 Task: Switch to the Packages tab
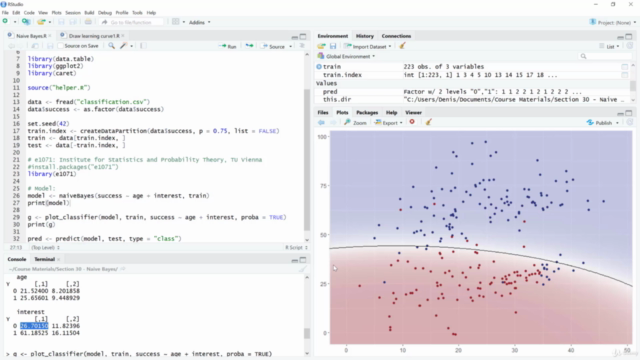click(x=367, y=112)
